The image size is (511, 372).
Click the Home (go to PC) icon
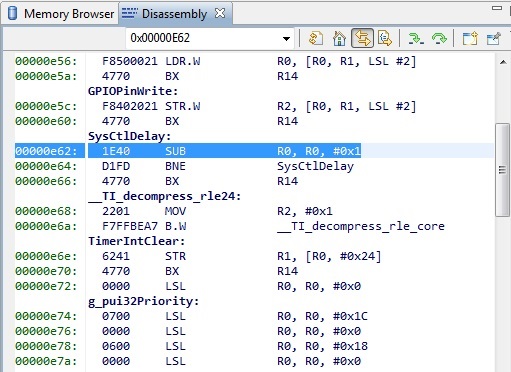point(339,38)
